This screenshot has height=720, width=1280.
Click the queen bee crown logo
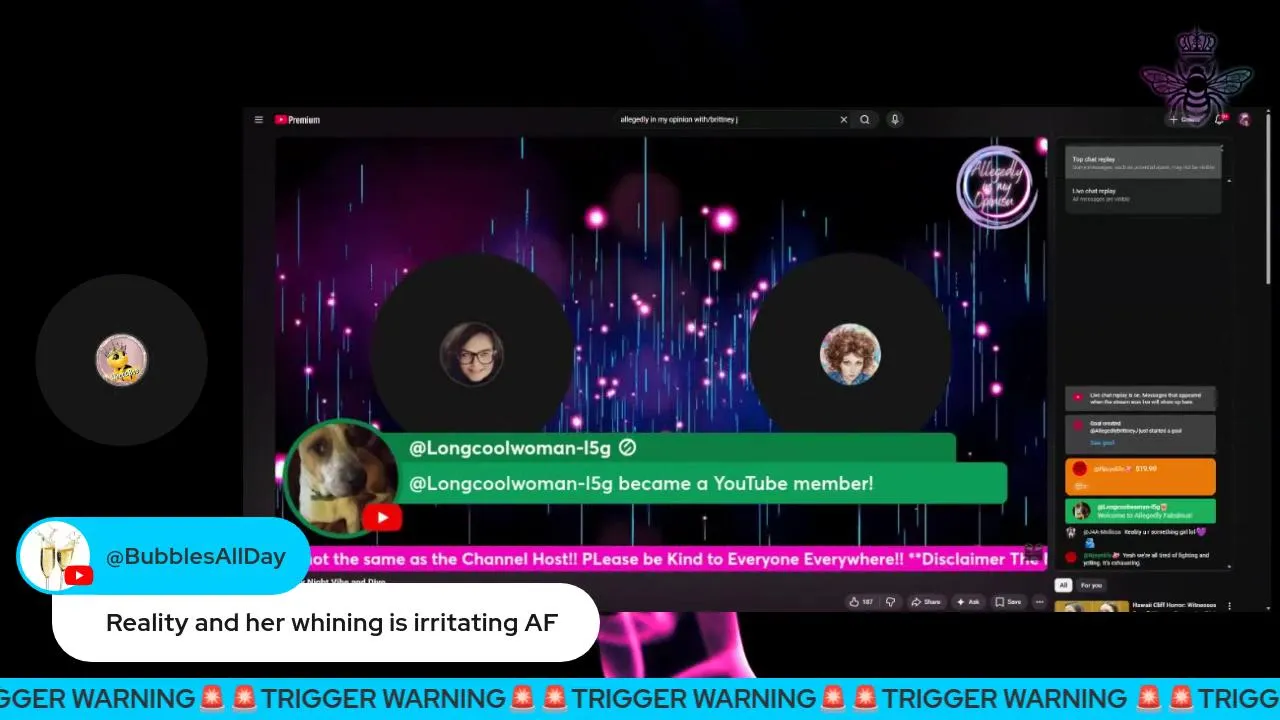[1197, 75]
